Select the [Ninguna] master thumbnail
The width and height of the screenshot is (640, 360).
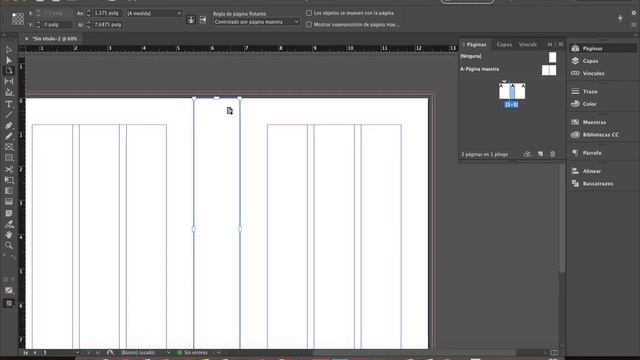[552, 57]
